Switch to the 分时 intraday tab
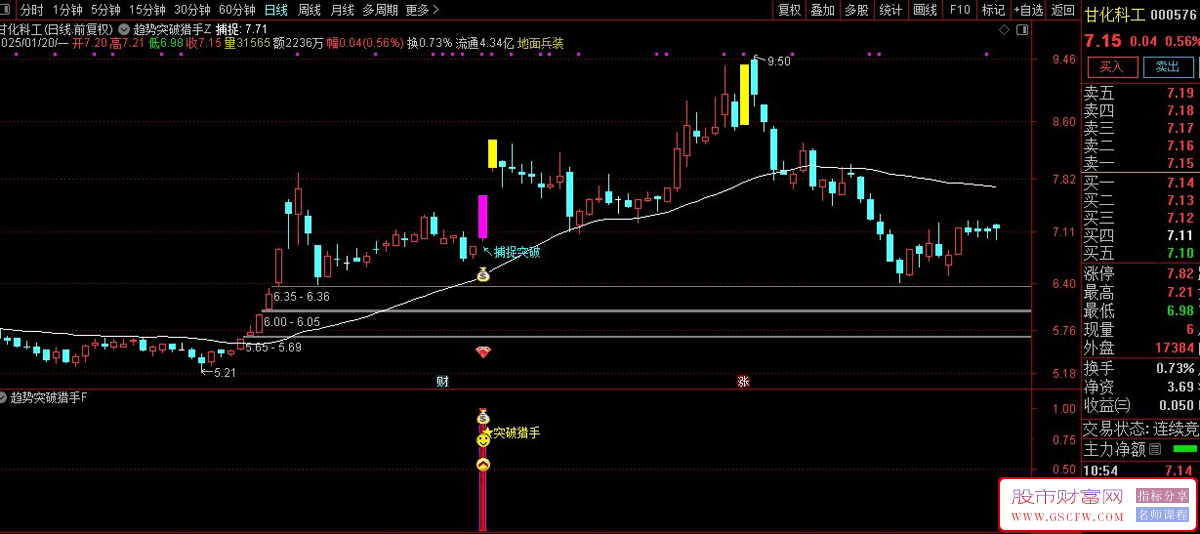Viewport: 1200px width, 534px height. tap(32, 10)
